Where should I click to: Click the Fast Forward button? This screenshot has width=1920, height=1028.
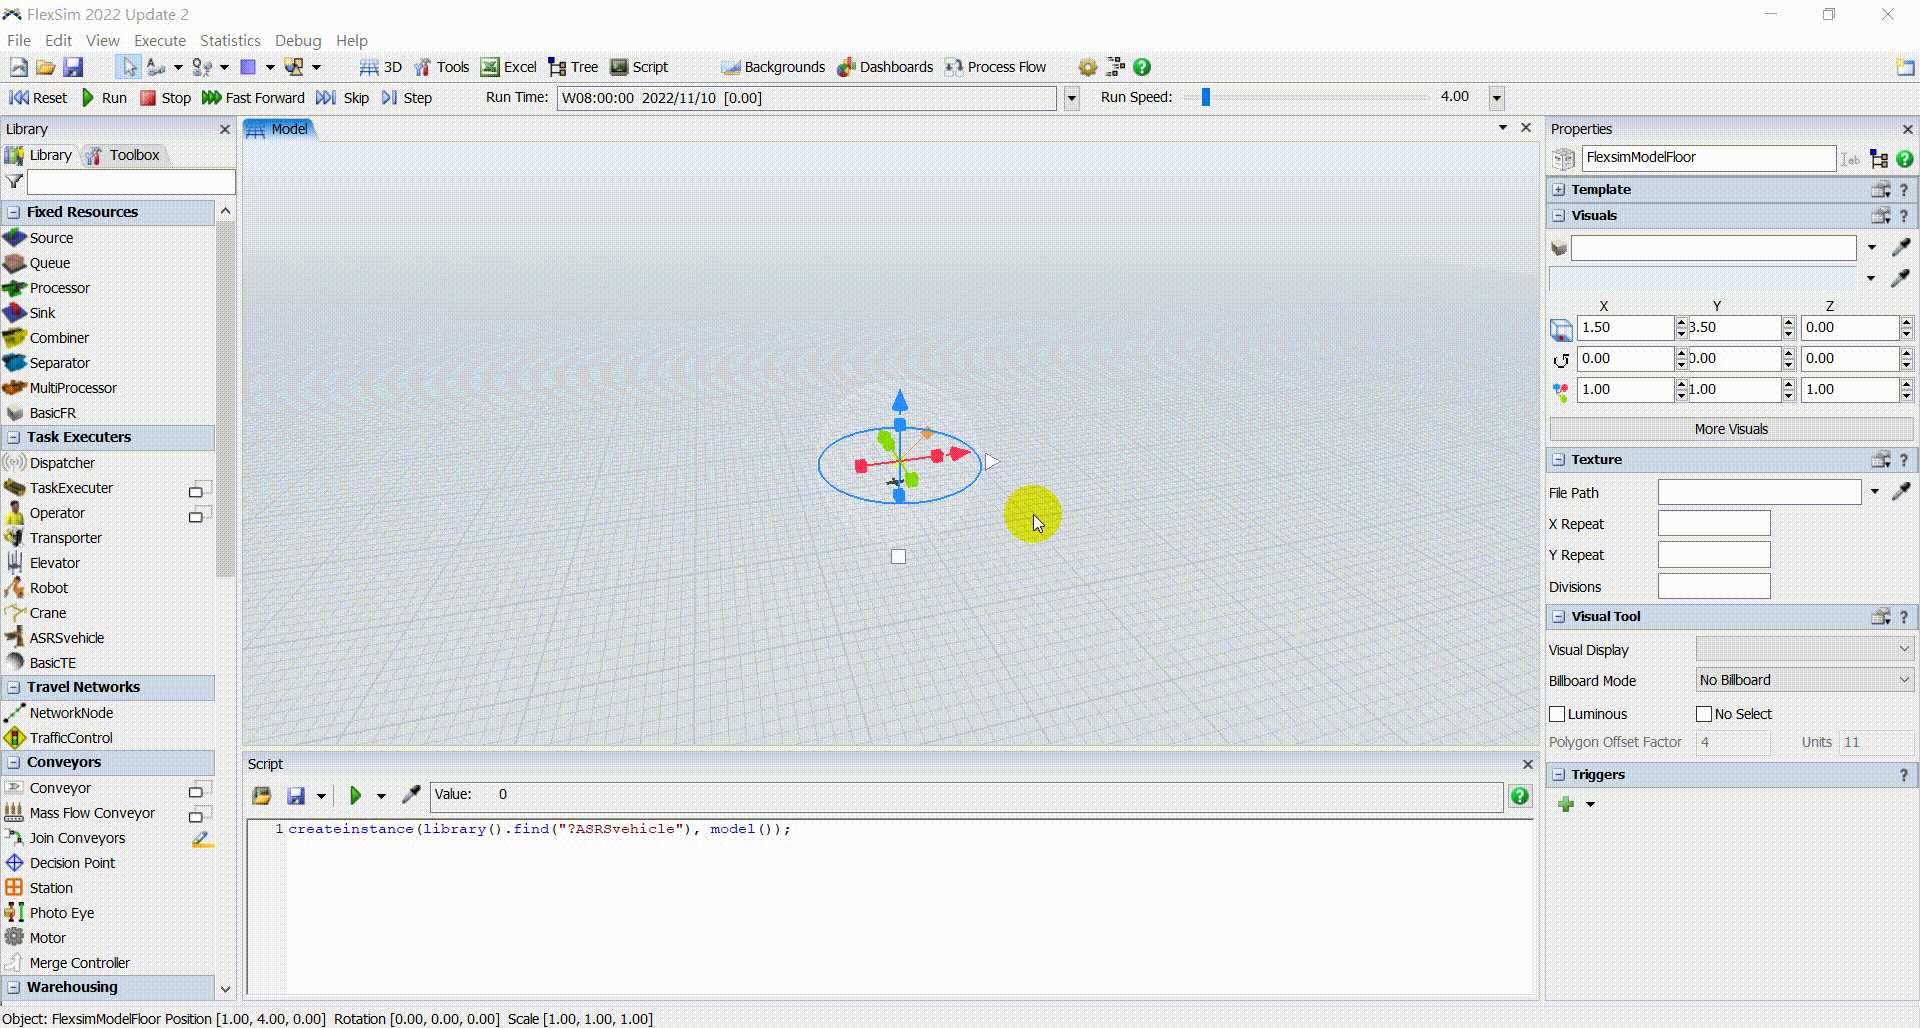(254, 98)
